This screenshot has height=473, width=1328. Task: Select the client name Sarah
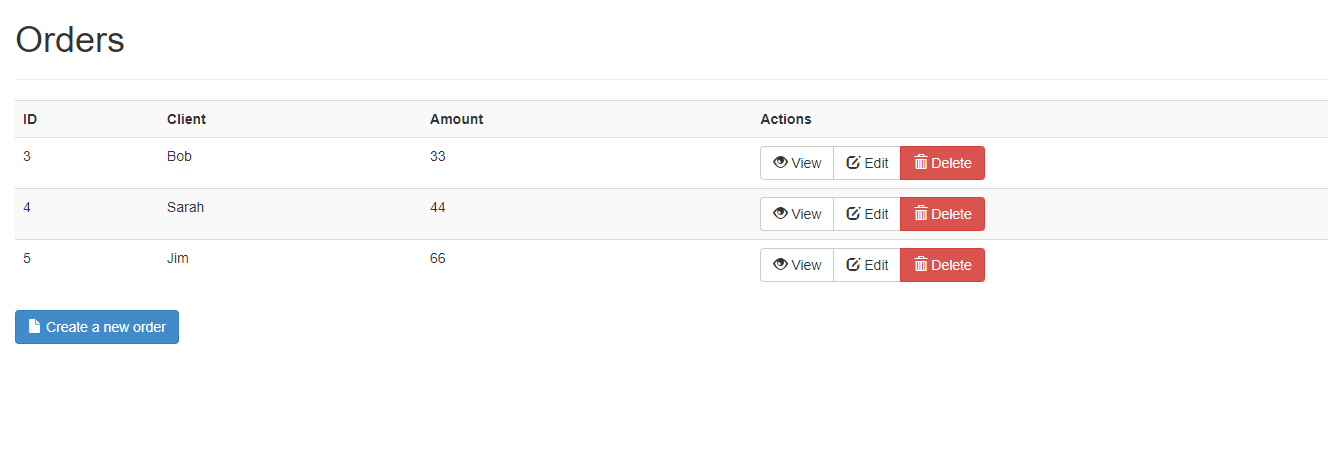(185, 208)
